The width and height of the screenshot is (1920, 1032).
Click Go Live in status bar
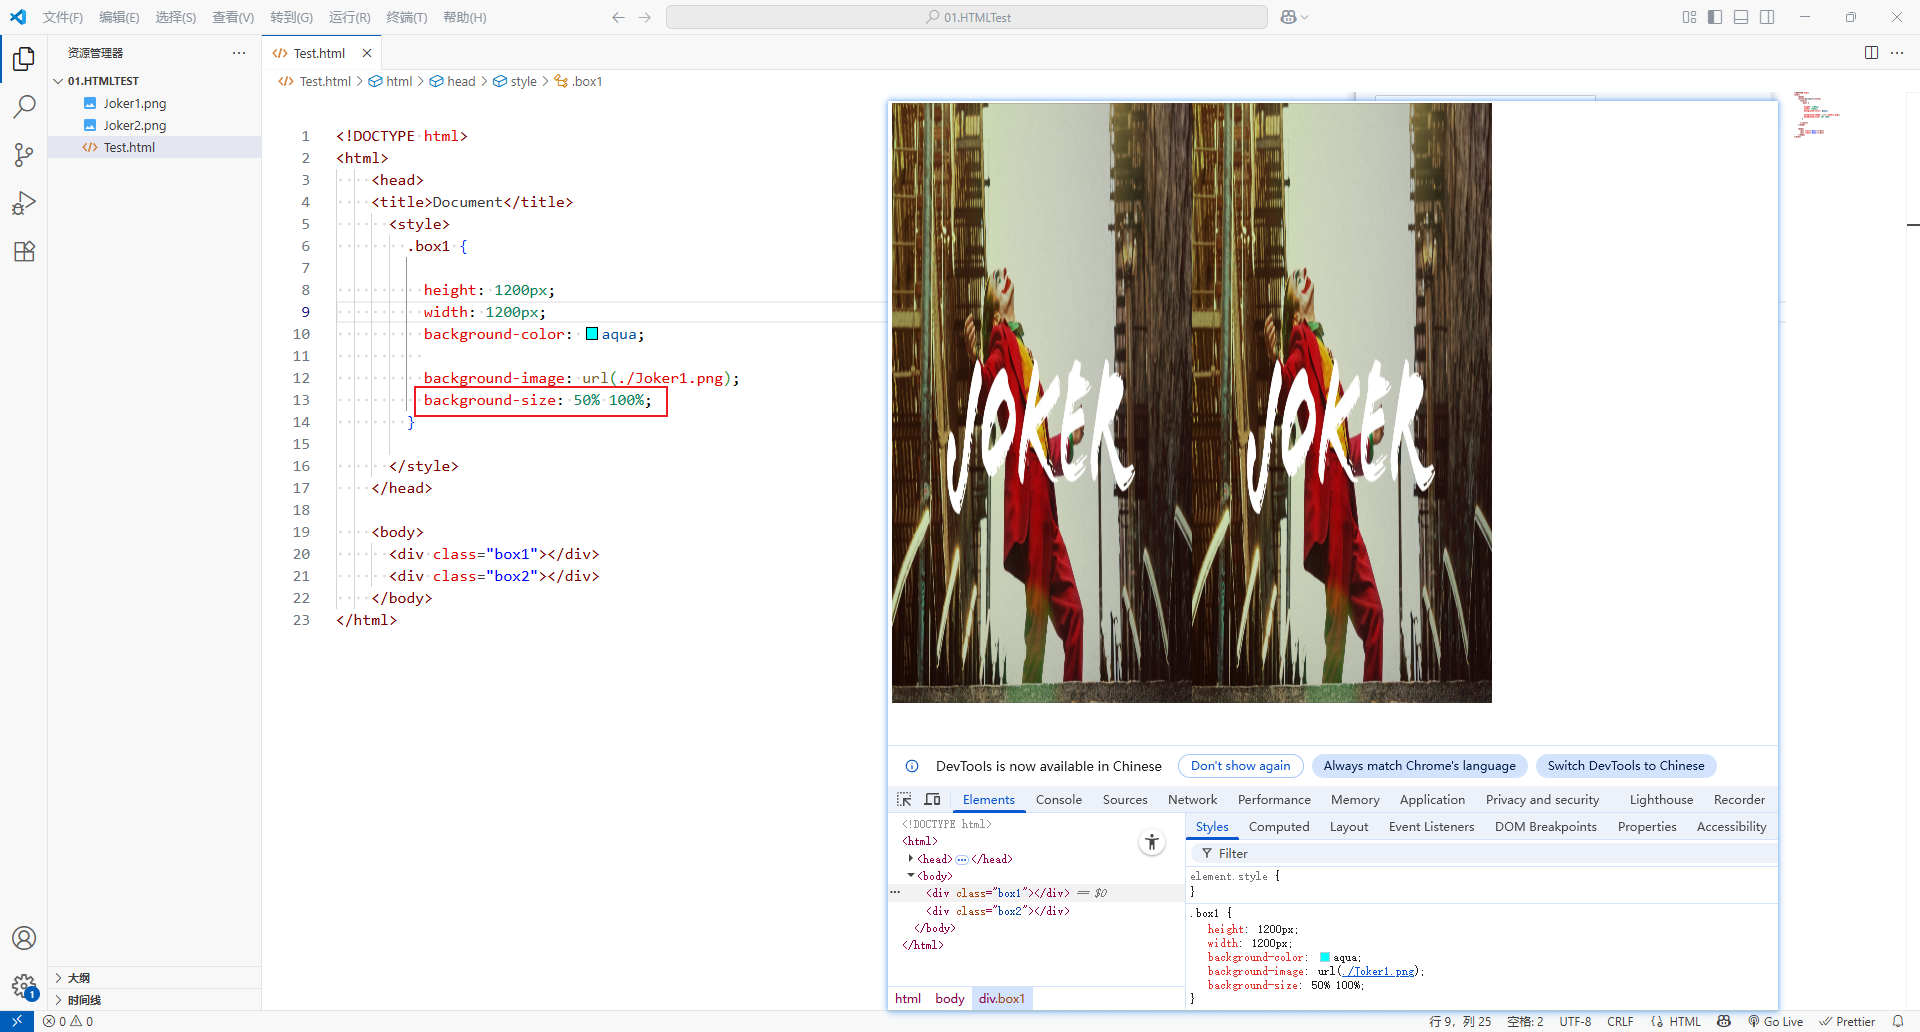1775,1021
